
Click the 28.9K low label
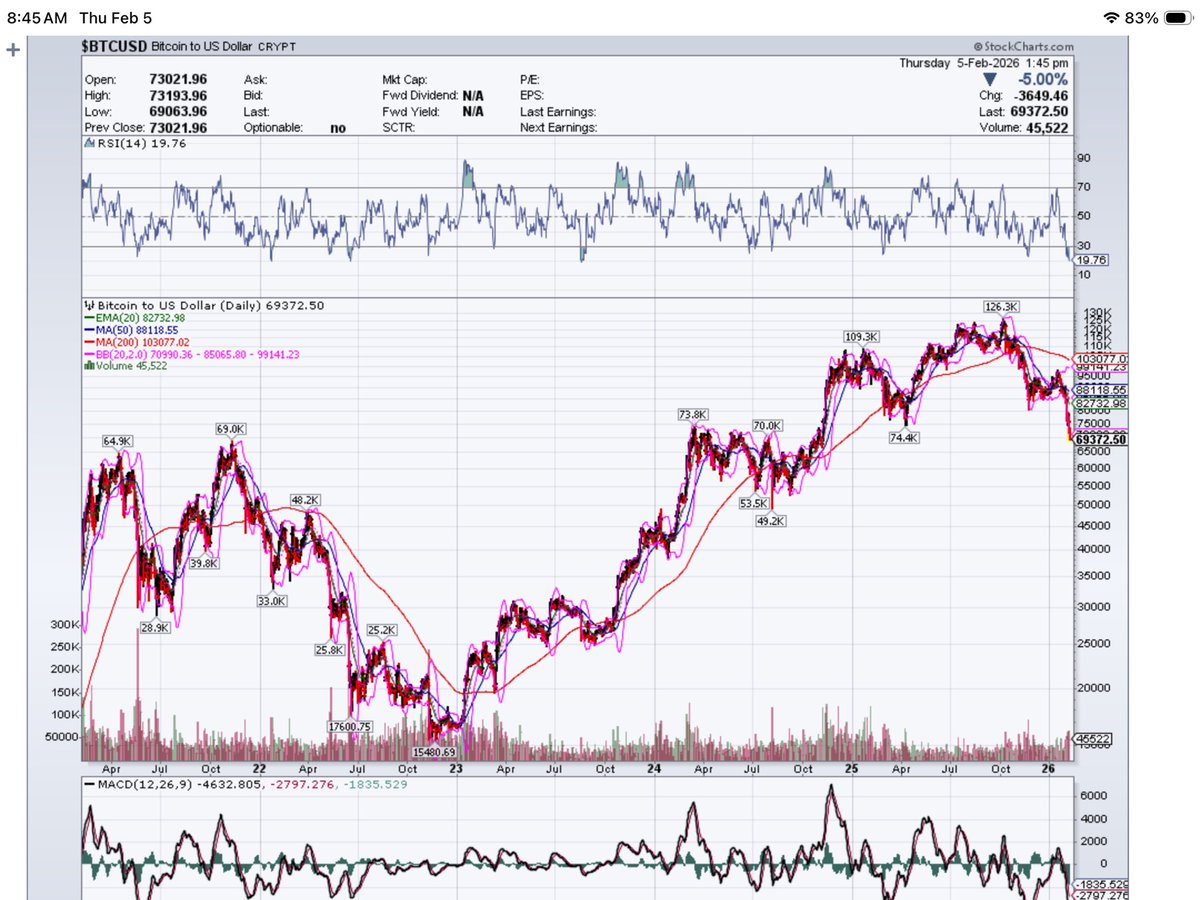coord(155,627)
